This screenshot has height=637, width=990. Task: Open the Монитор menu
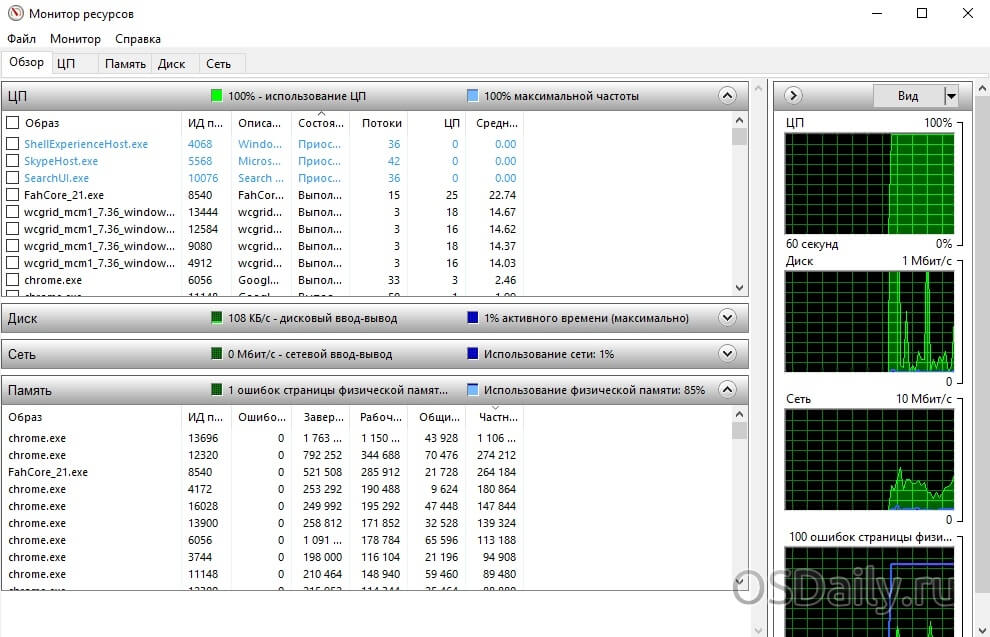(75, 39)
